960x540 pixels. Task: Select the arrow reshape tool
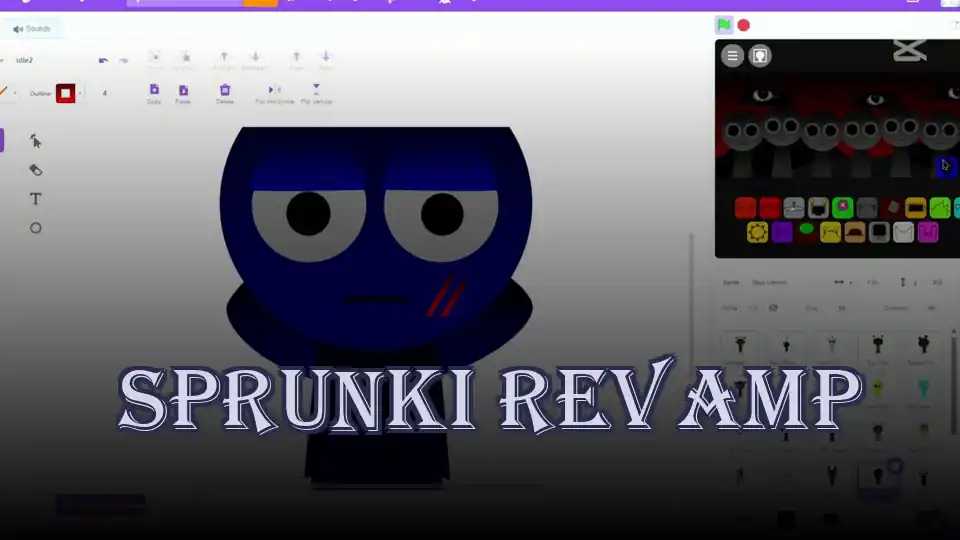point(36,141)
